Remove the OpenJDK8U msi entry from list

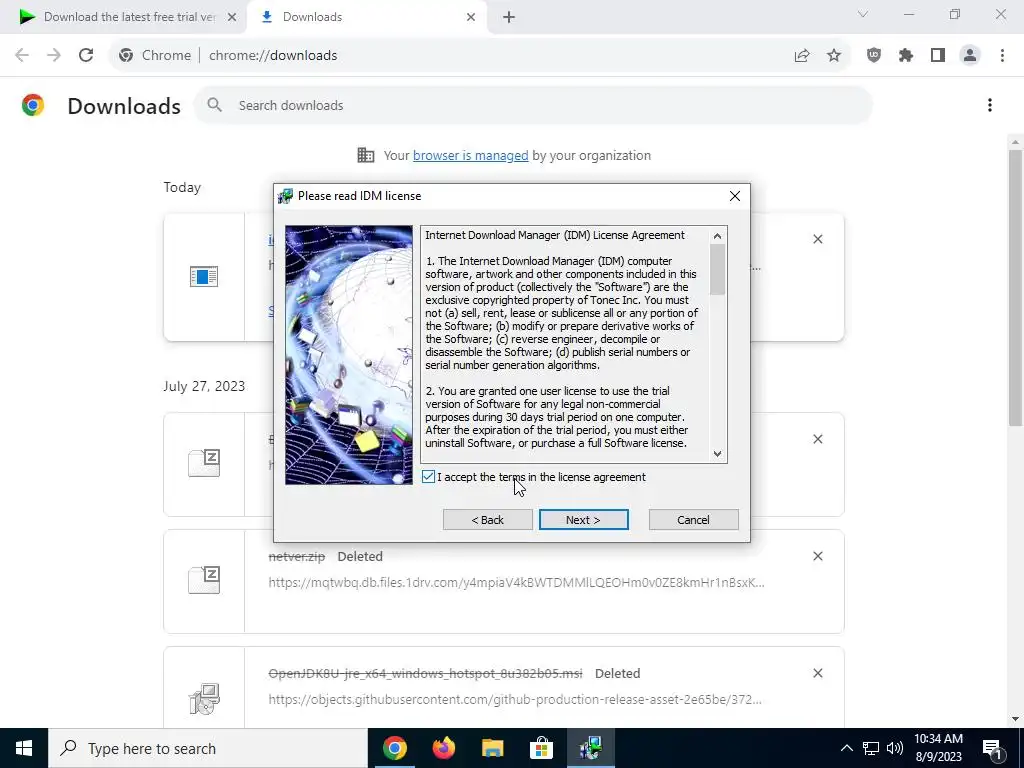tap(818, 673)
